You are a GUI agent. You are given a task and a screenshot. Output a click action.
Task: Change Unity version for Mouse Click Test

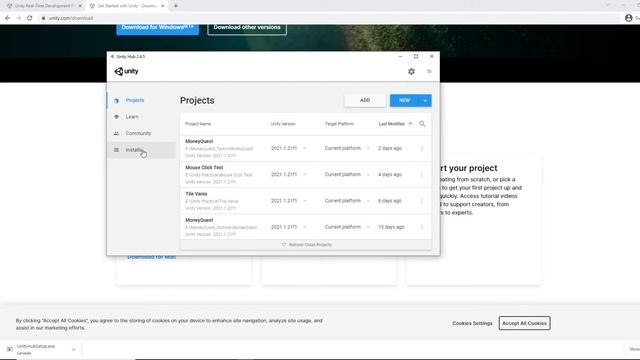point(289,175)
